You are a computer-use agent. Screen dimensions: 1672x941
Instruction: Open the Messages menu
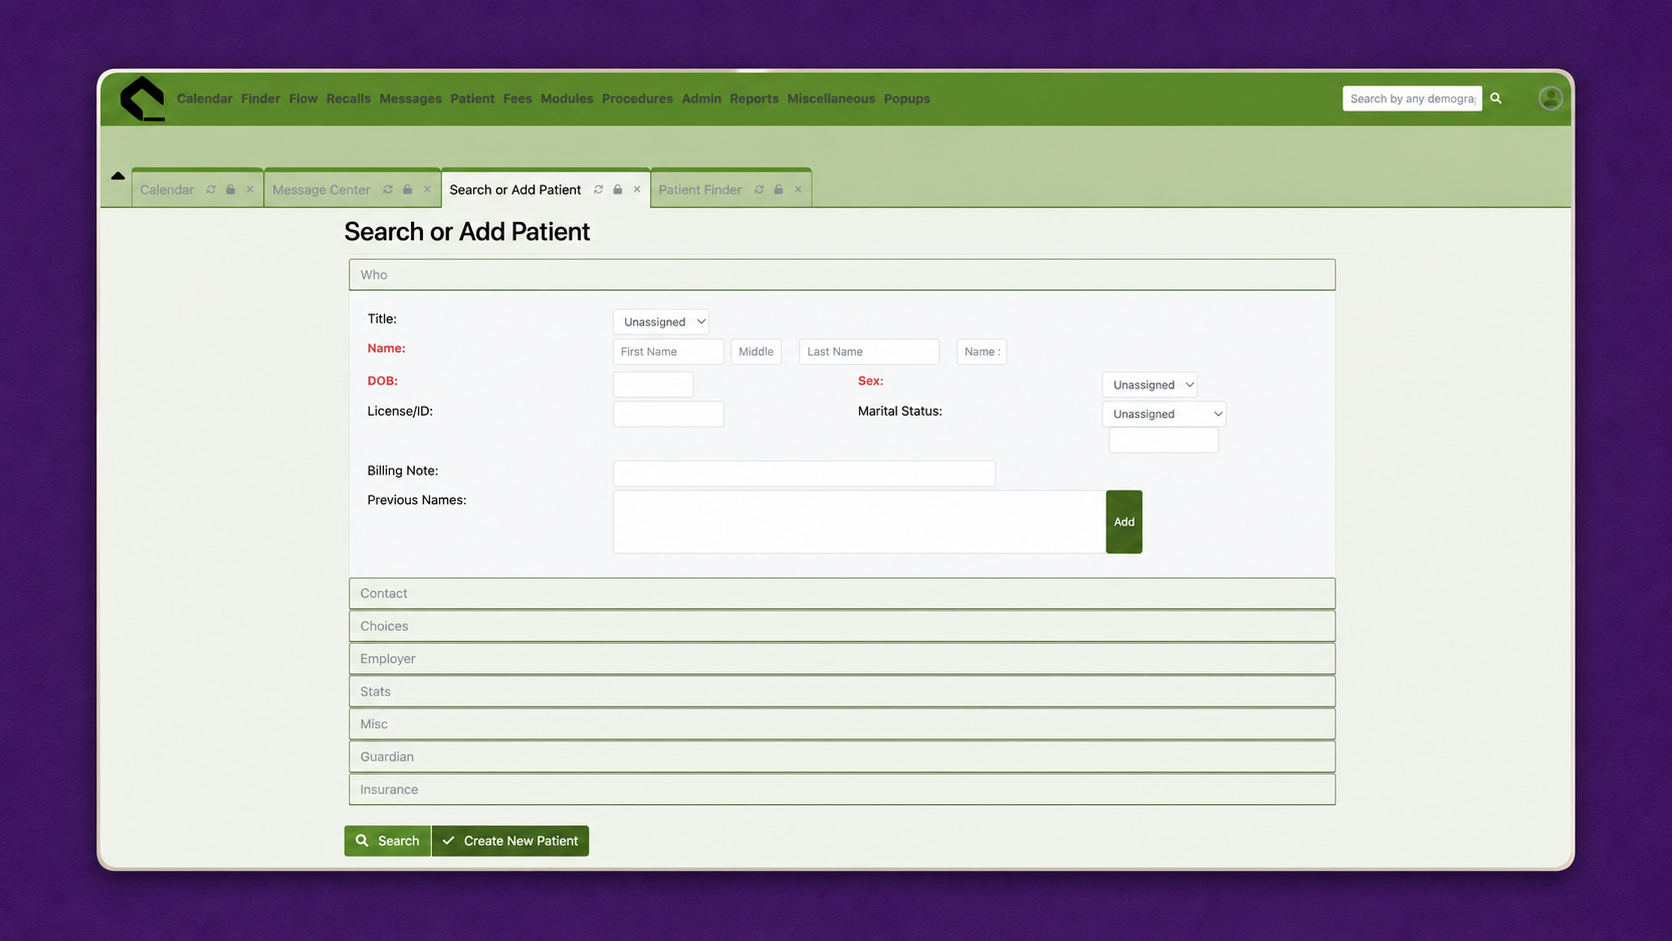(x=410, y=99)
